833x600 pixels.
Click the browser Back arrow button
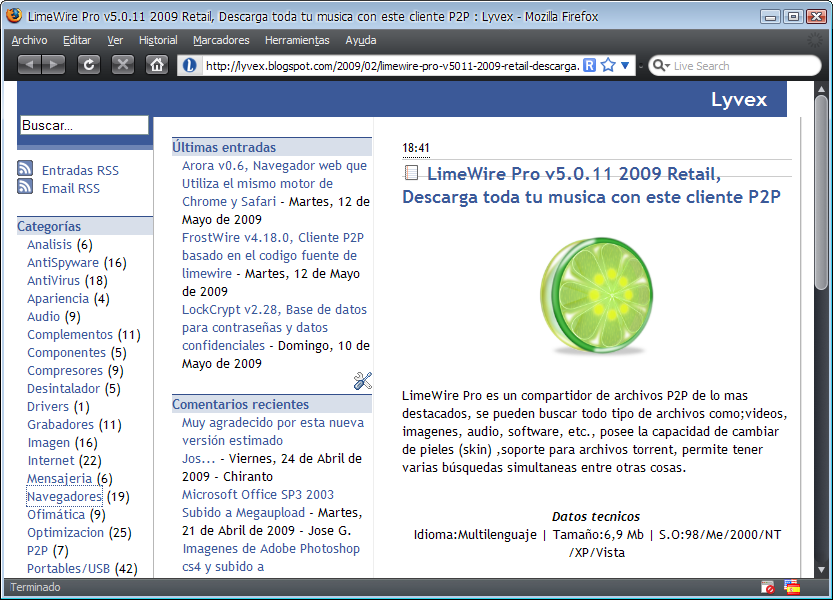[29, 65]
